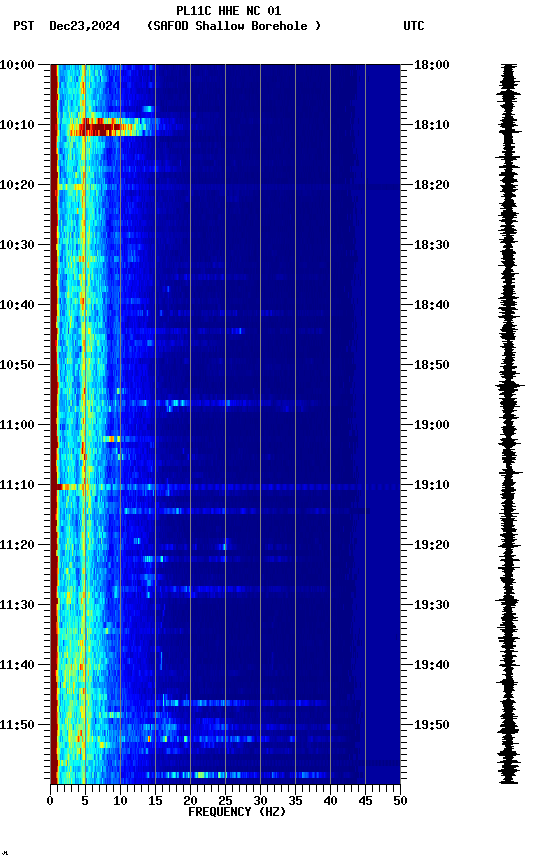Click the FREQUENCY (HZ) axis label
Viewport: 552px width, 864px height.
(237, 813)
